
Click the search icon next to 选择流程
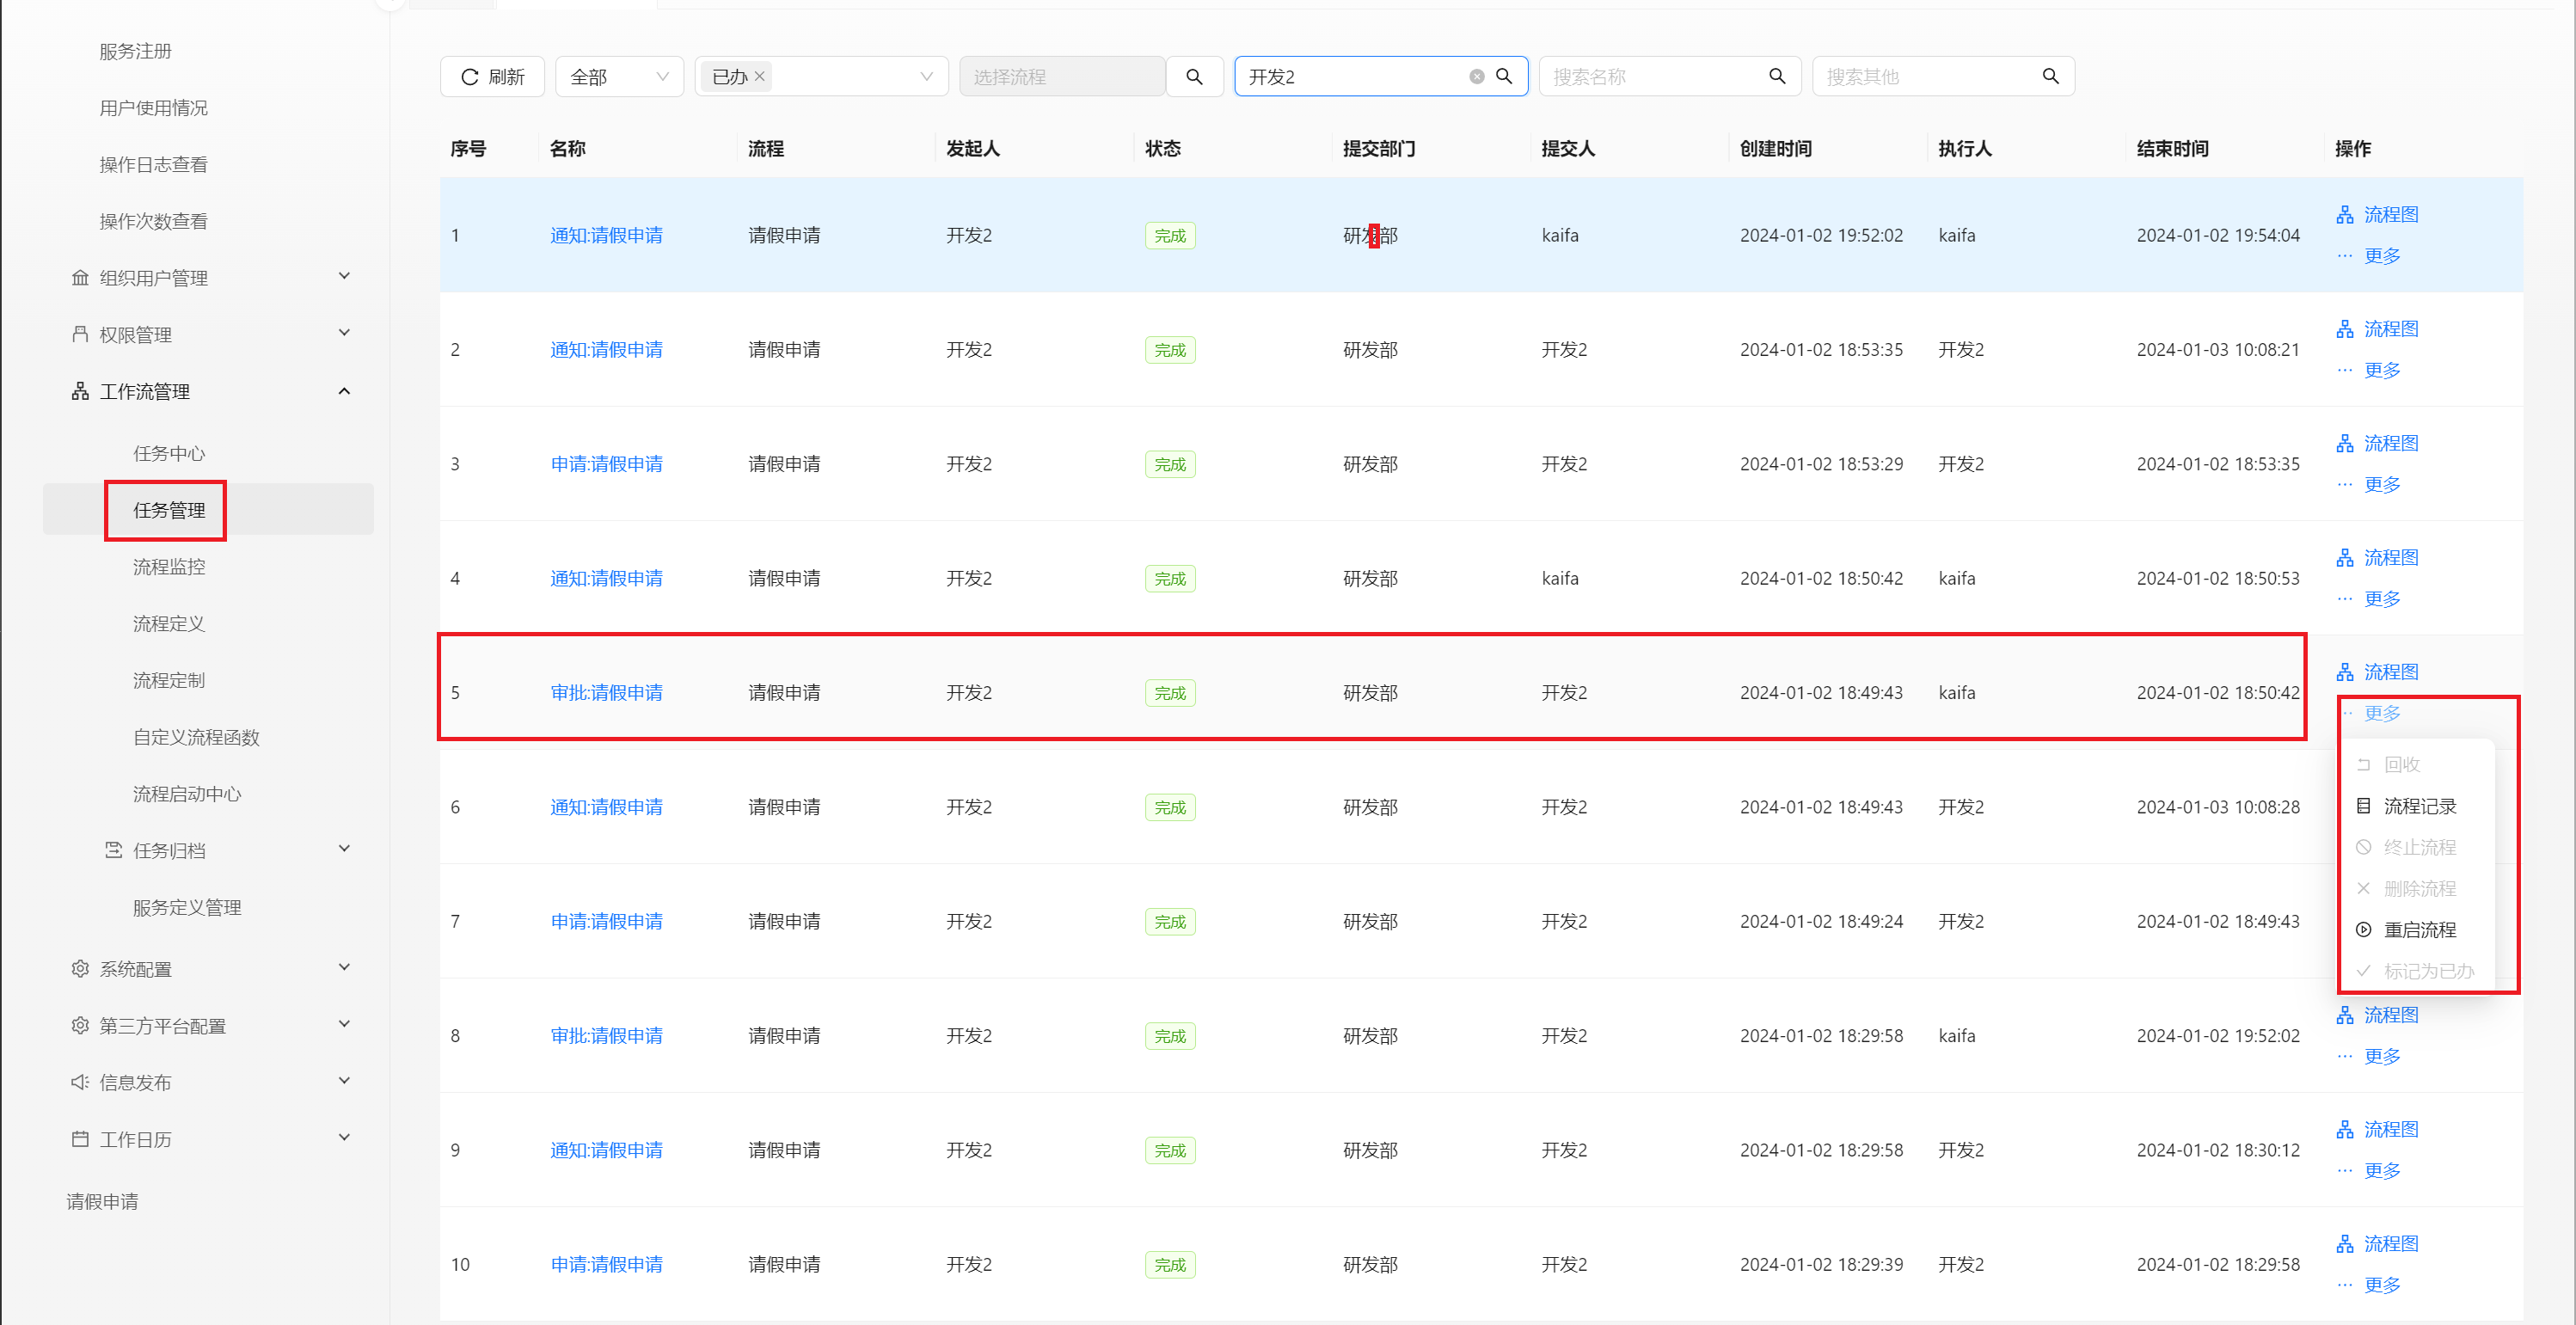(1194, 77)
